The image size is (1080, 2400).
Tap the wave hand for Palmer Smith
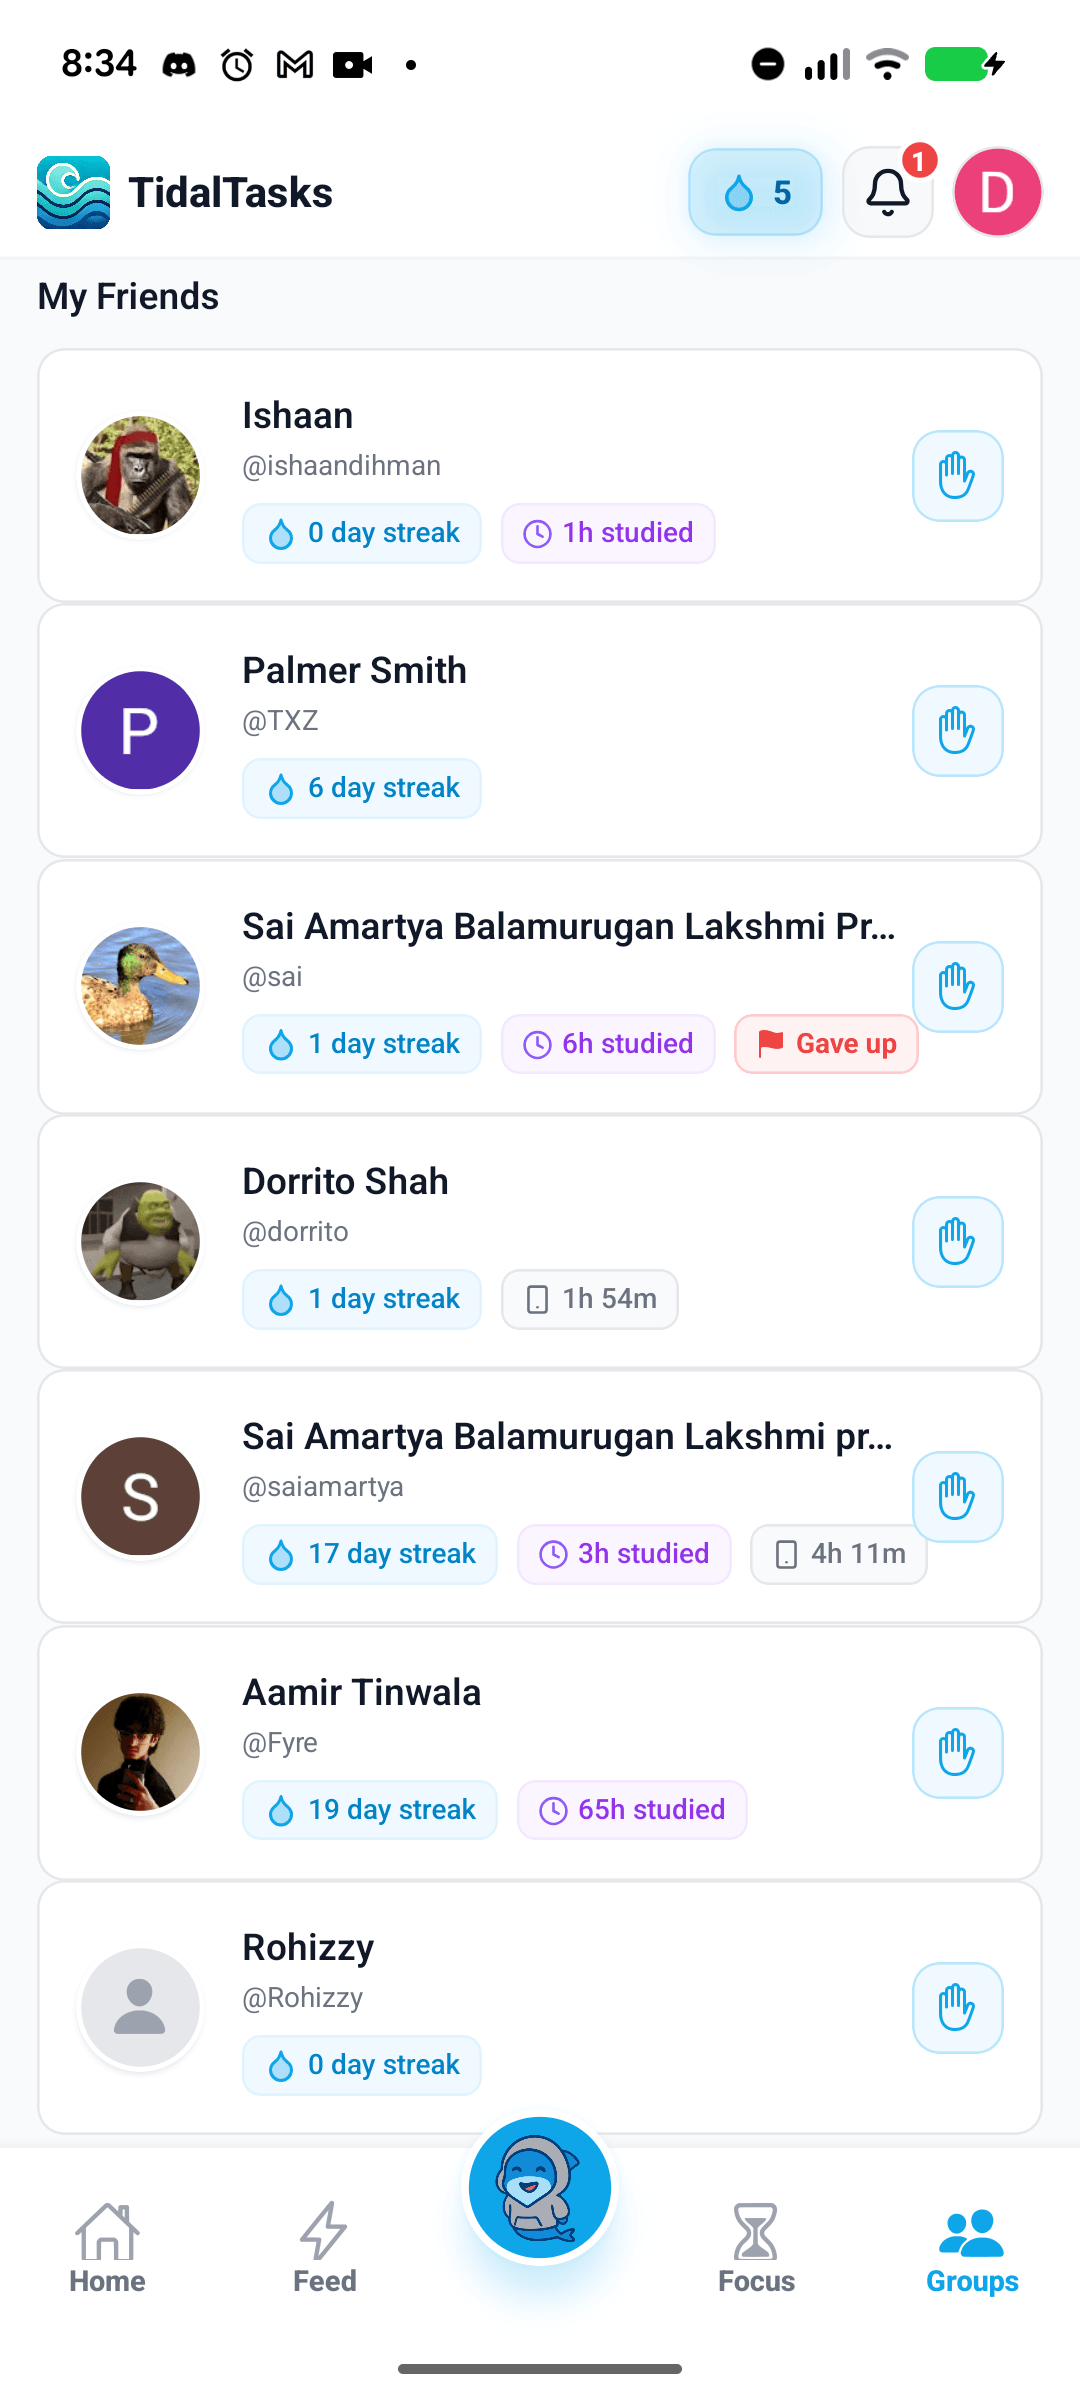[957, 731]
